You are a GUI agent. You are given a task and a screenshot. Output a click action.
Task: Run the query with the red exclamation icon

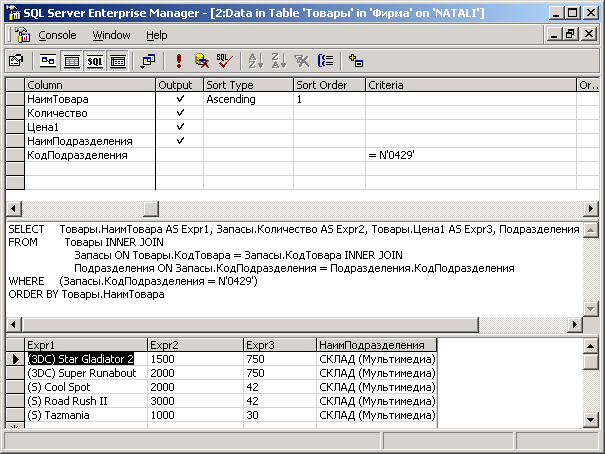179,61
